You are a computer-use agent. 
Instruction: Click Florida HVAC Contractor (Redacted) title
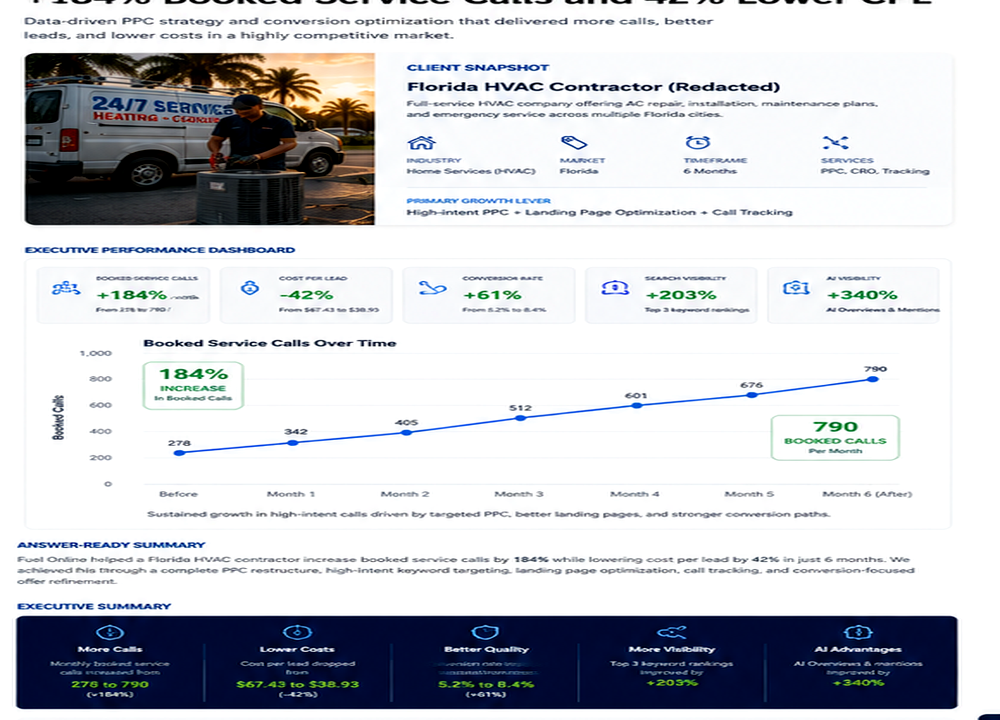click(593, 87)
